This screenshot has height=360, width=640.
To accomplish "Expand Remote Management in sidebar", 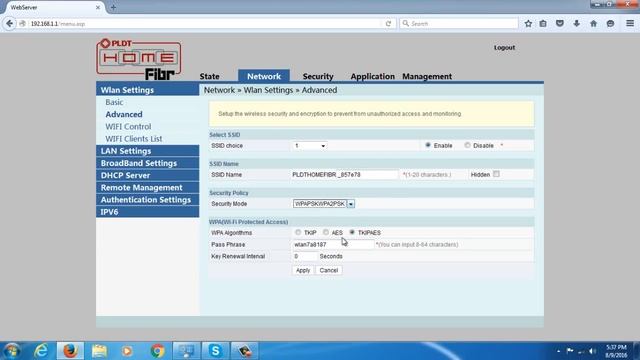I will 147,187.
